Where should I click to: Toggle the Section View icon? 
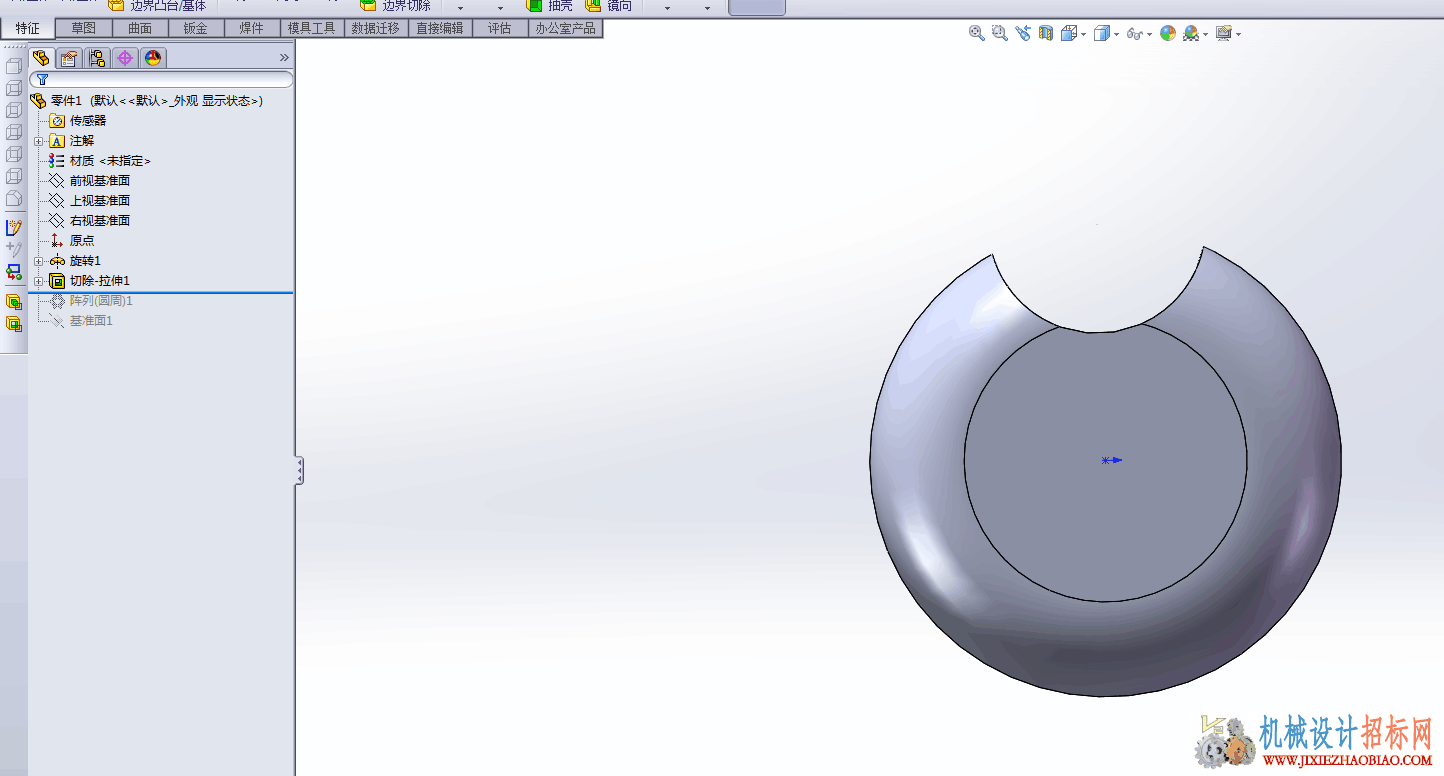point(1046,33)
